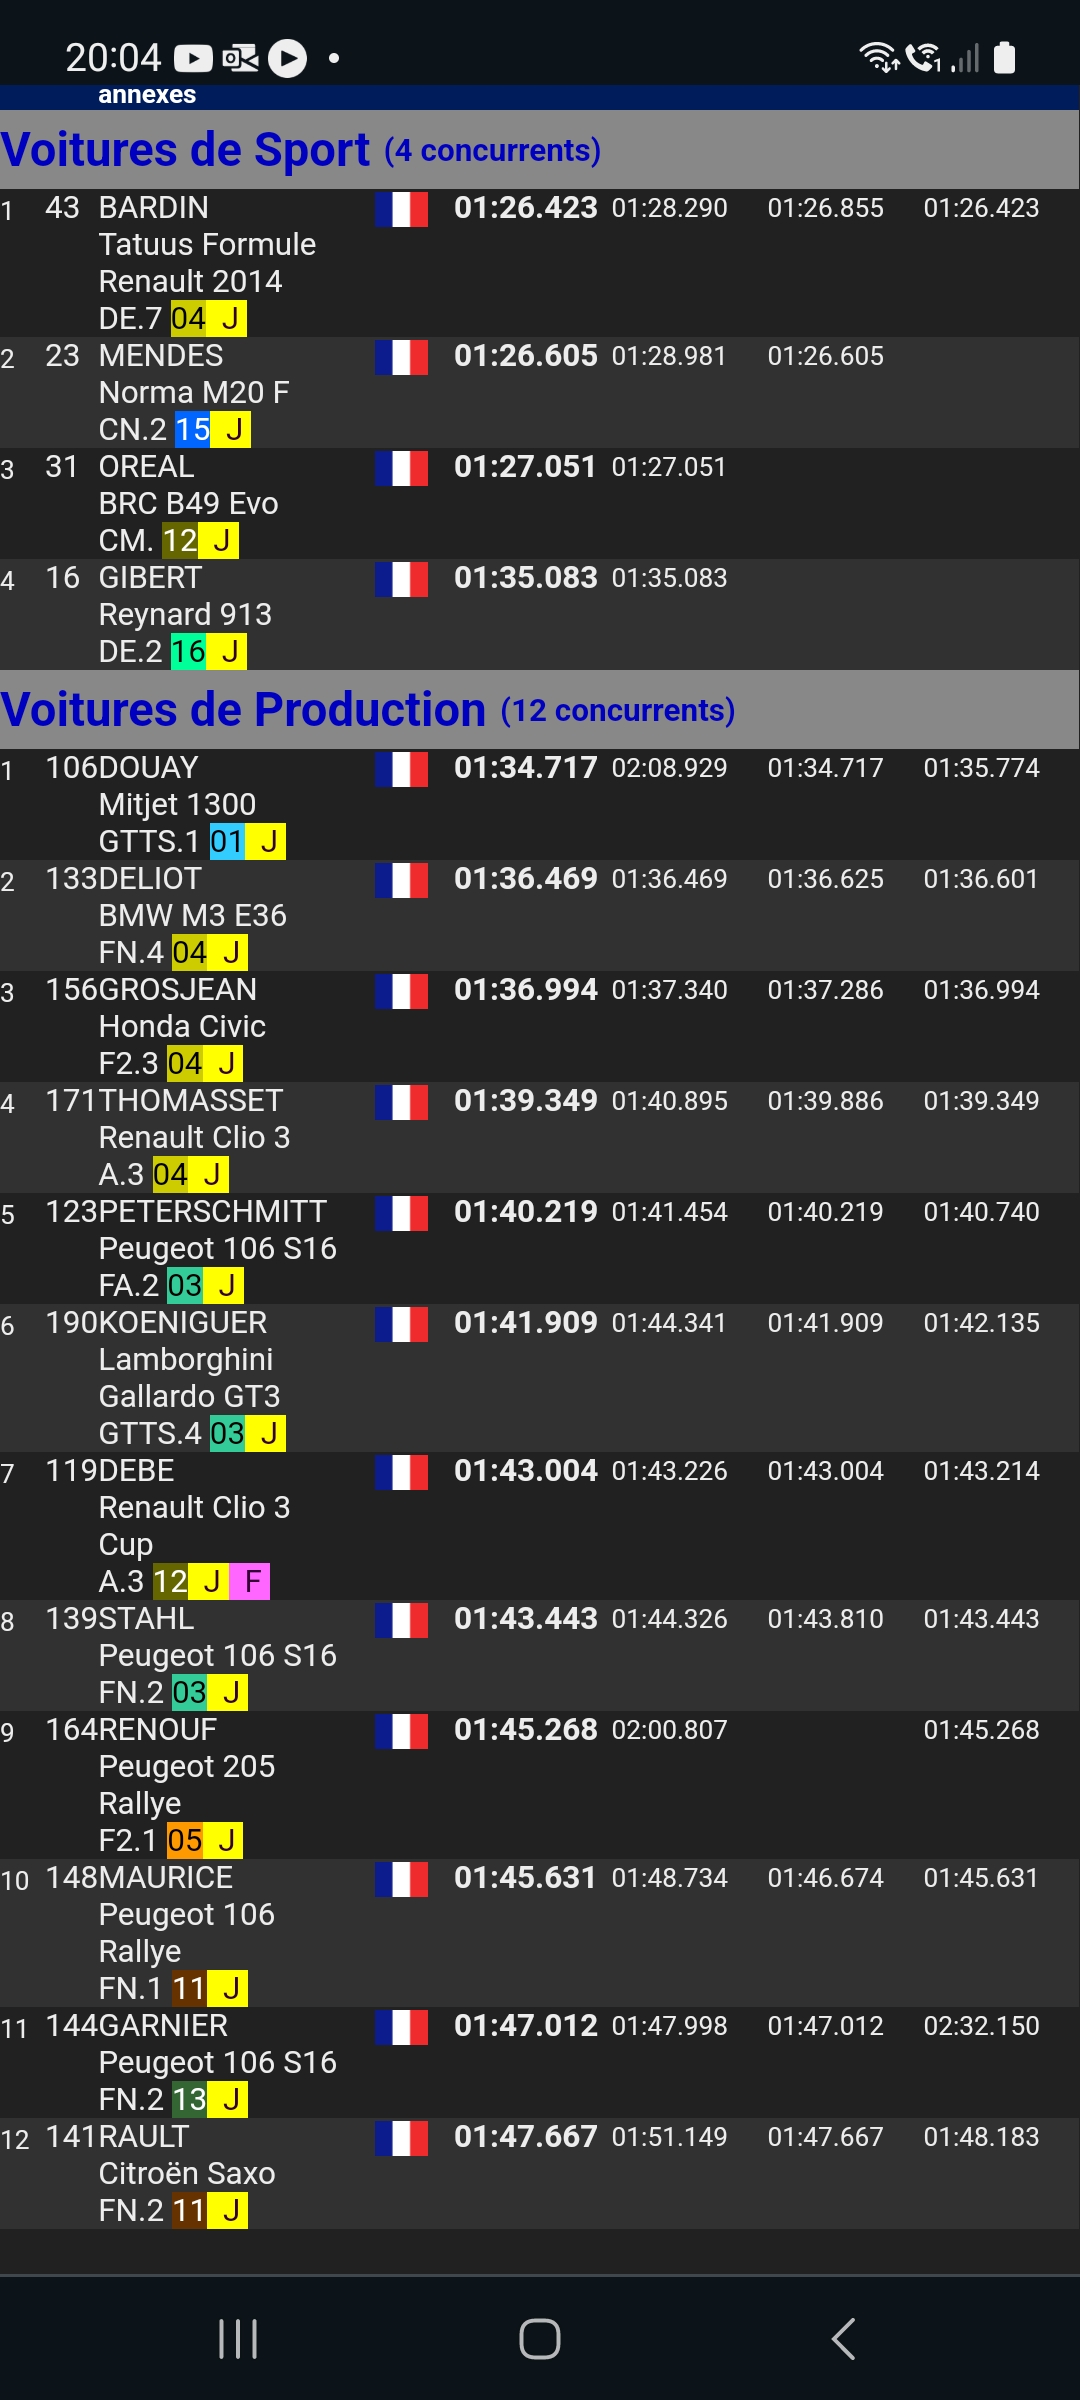Select the Voitures de Production section header
Viewport: 1080px width, 2400px height.
(x=540, y=709)
